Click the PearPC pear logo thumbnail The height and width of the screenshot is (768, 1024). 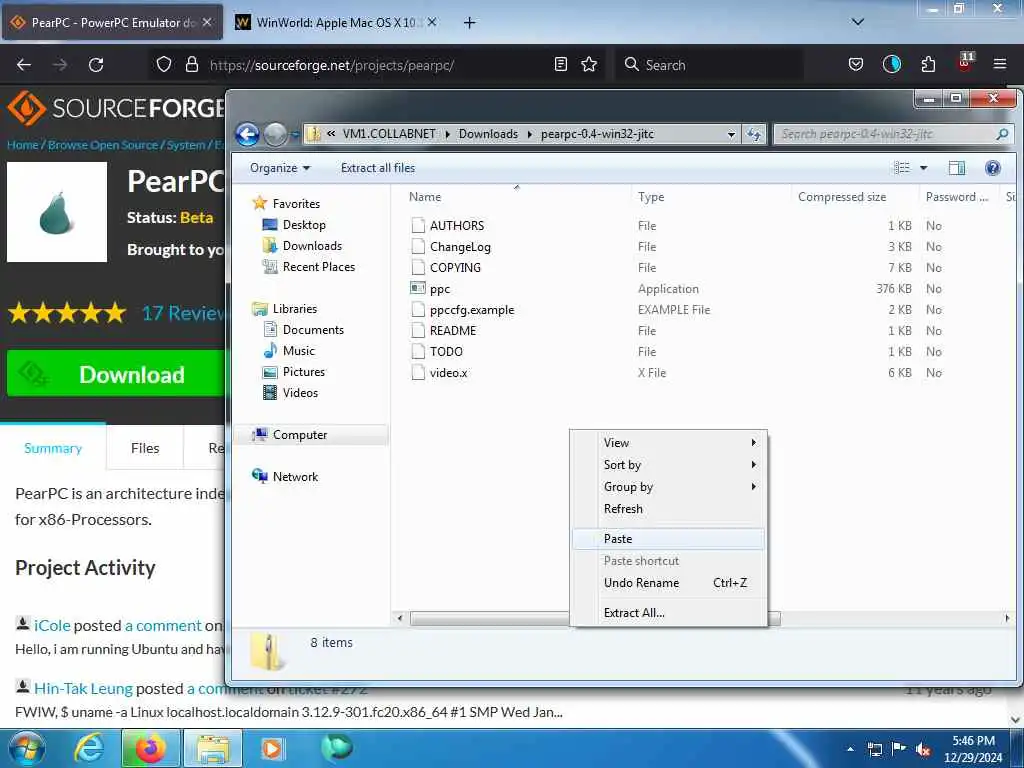point(57,212)
